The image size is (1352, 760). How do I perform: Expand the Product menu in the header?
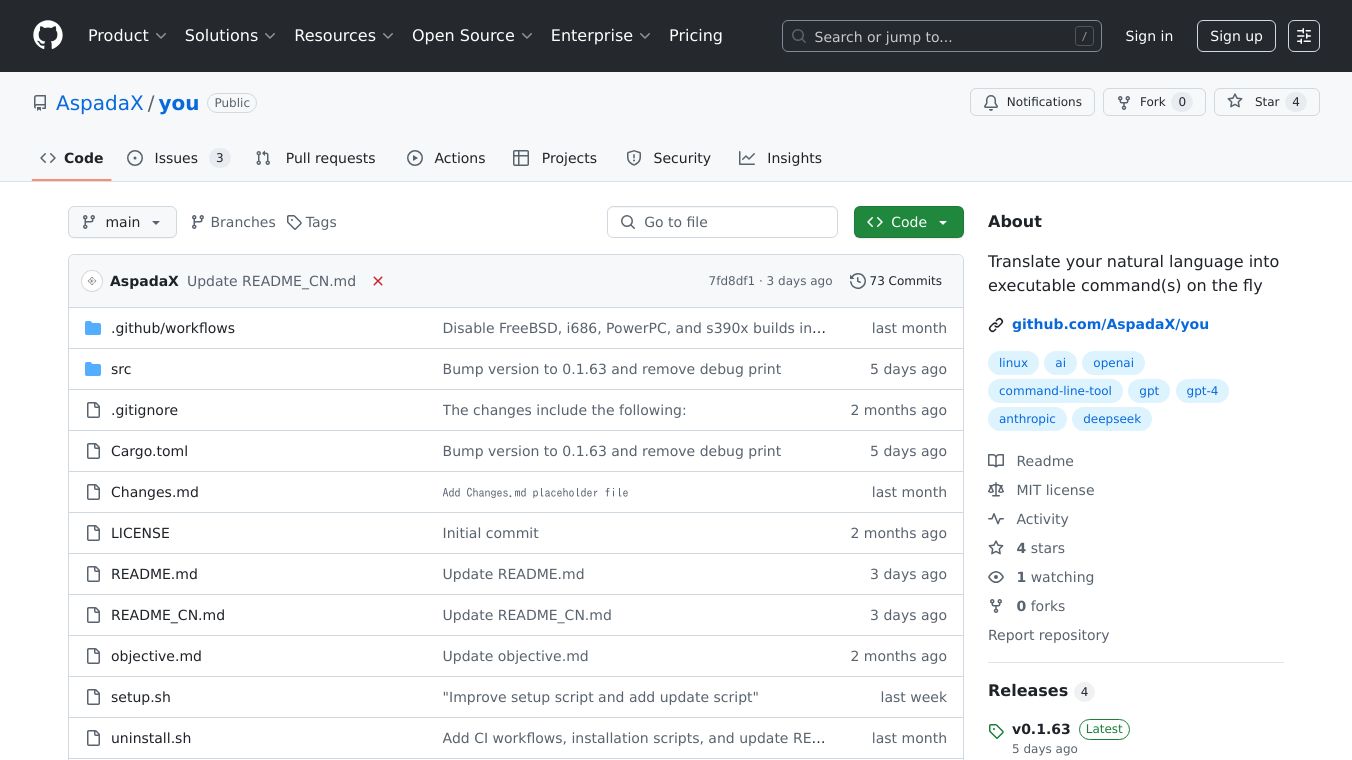point(127,36)
